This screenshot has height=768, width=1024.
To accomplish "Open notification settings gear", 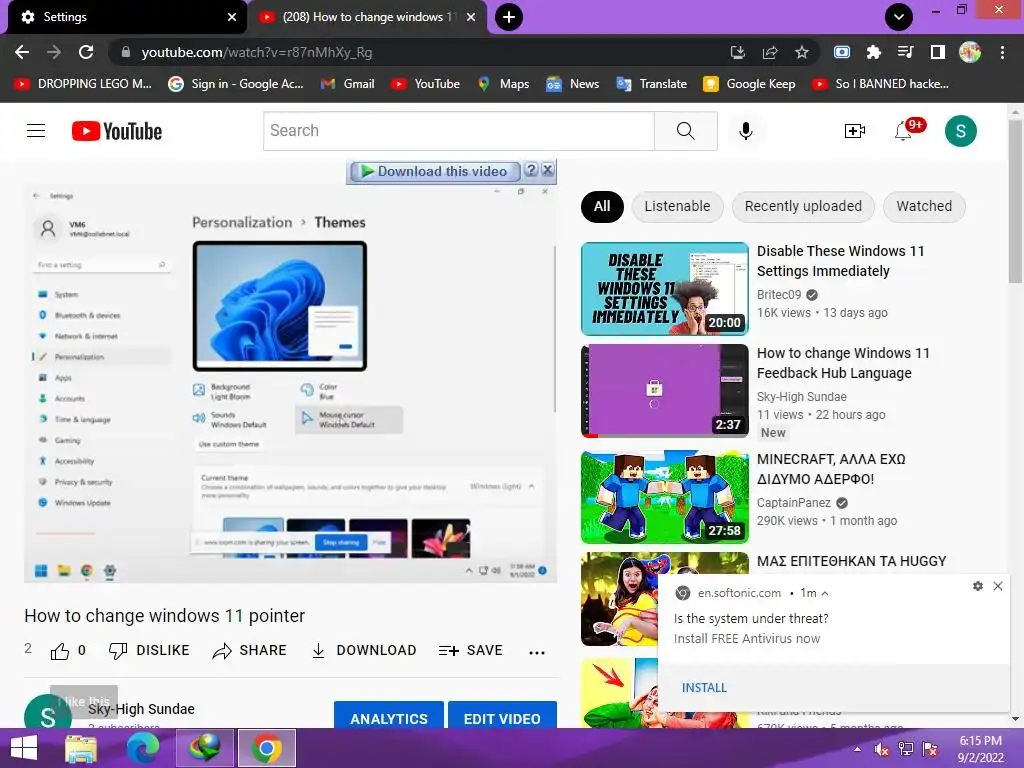I will coord(978,586).
